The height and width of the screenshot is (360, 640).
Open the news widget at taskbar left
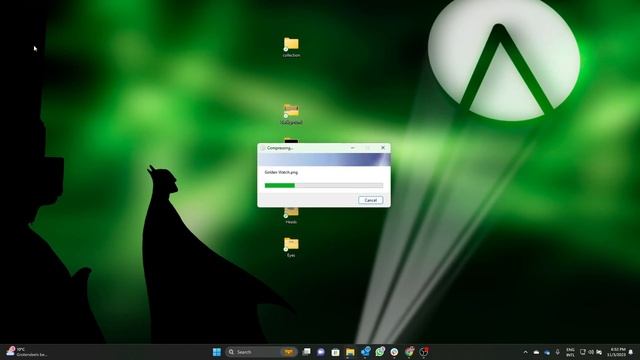click(x=27, y=352)
